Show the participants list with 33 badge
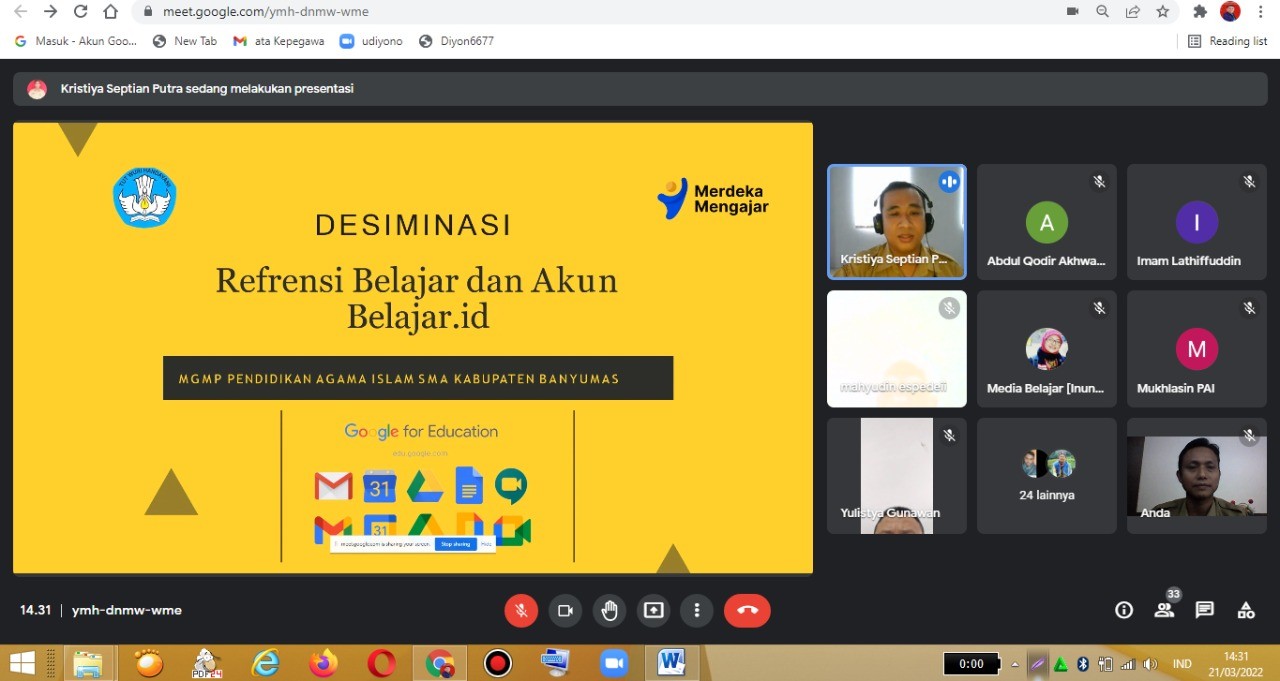Screen dimensions: 1280x681 tap(1164, 610)
